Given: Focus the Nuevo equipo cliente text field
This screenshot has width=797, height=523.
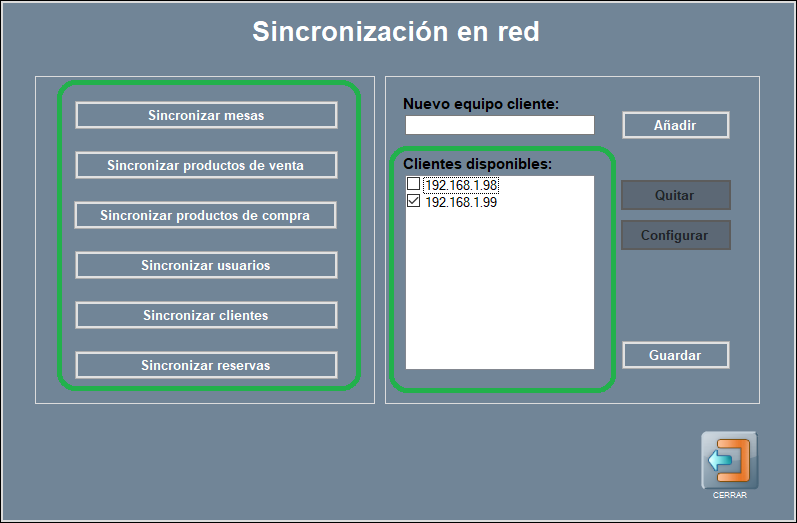Looking at the screenshot, I should point(499,125).
